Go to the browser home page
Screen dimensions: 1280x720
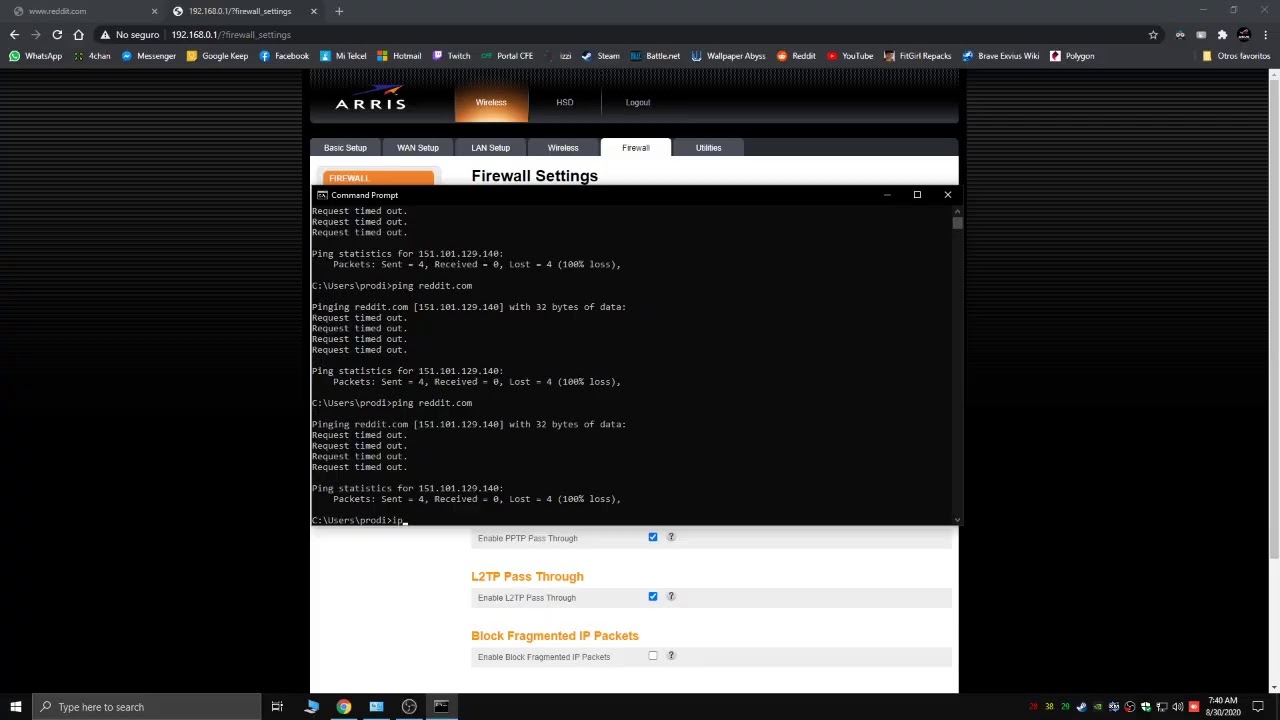tap(78, 35)
